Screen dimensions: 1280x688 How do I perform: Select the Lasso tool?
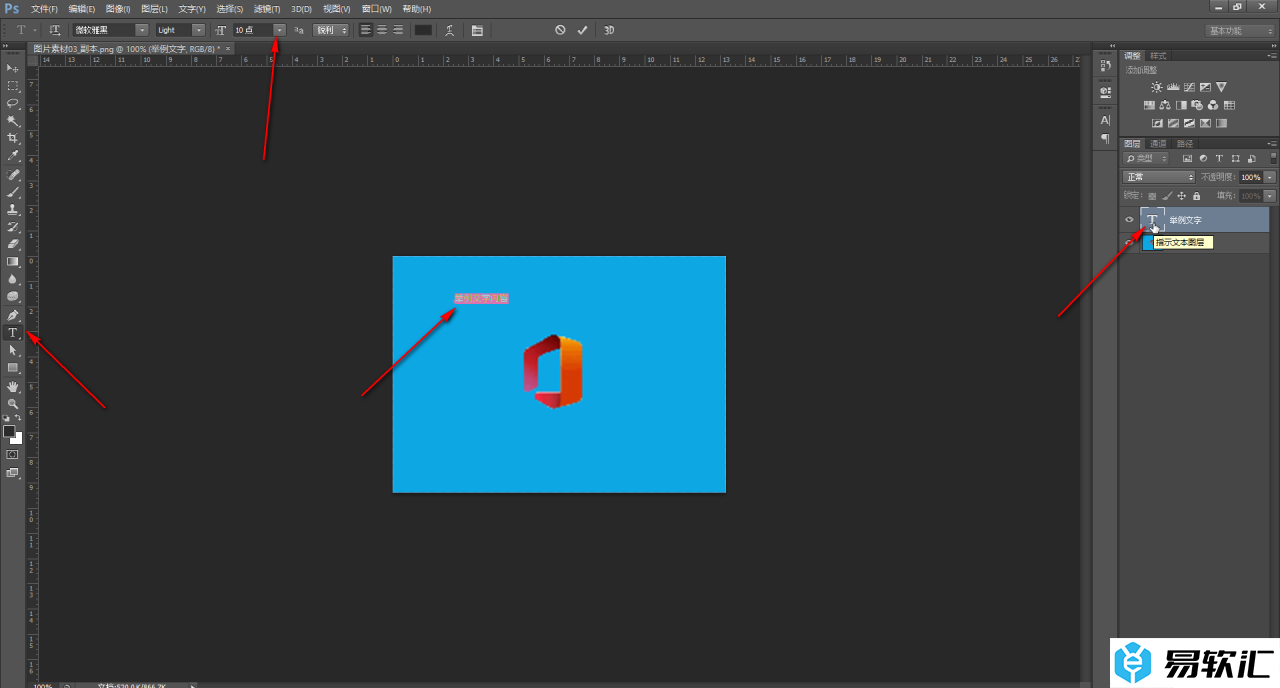13,103
